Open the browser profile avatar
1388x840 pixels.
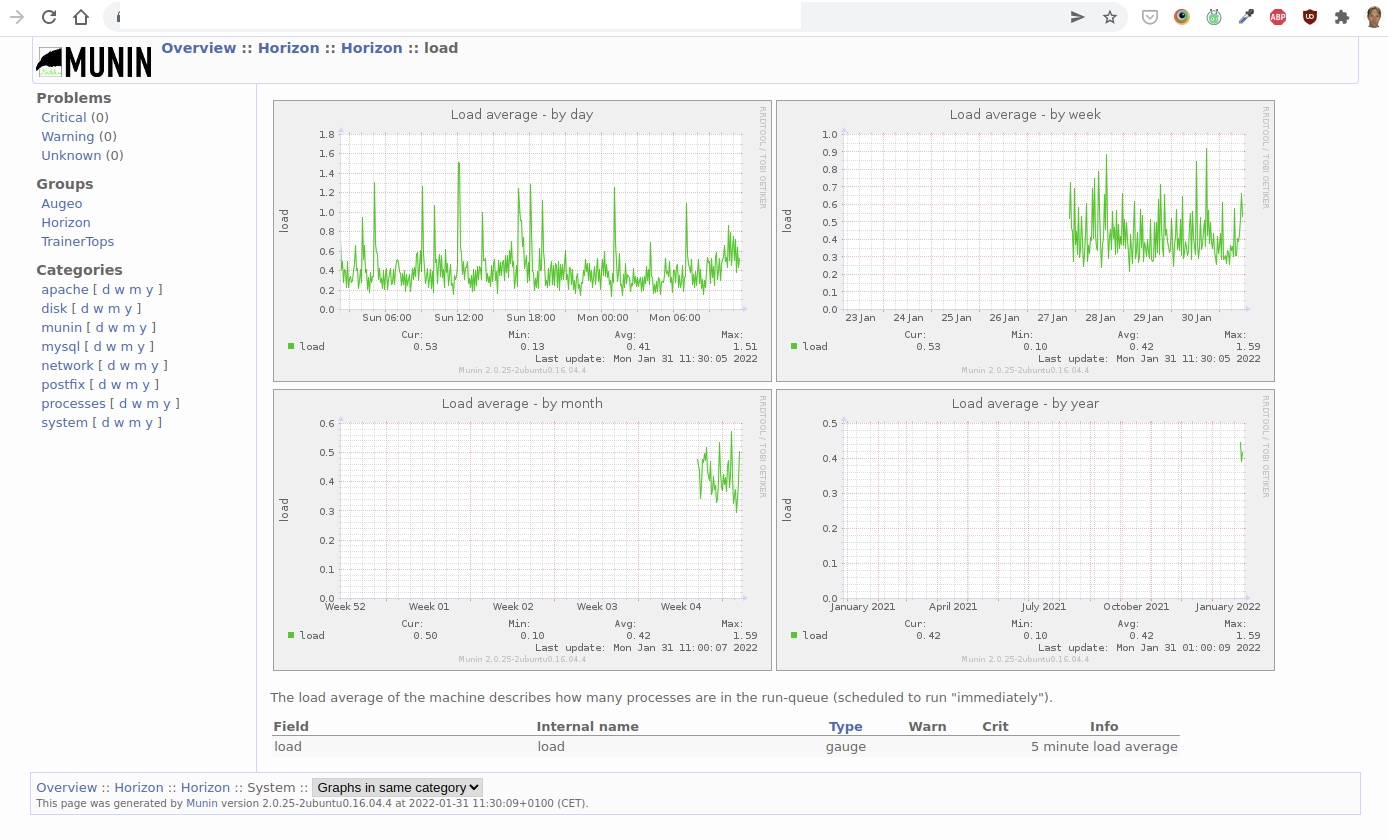[x=1374, y=17]
